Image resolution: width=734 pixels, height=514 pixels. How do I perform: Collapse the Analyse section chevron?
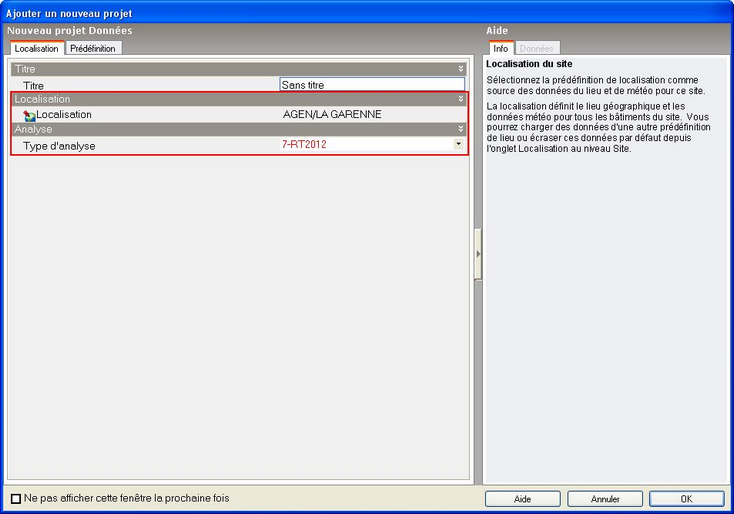(461, 130)
